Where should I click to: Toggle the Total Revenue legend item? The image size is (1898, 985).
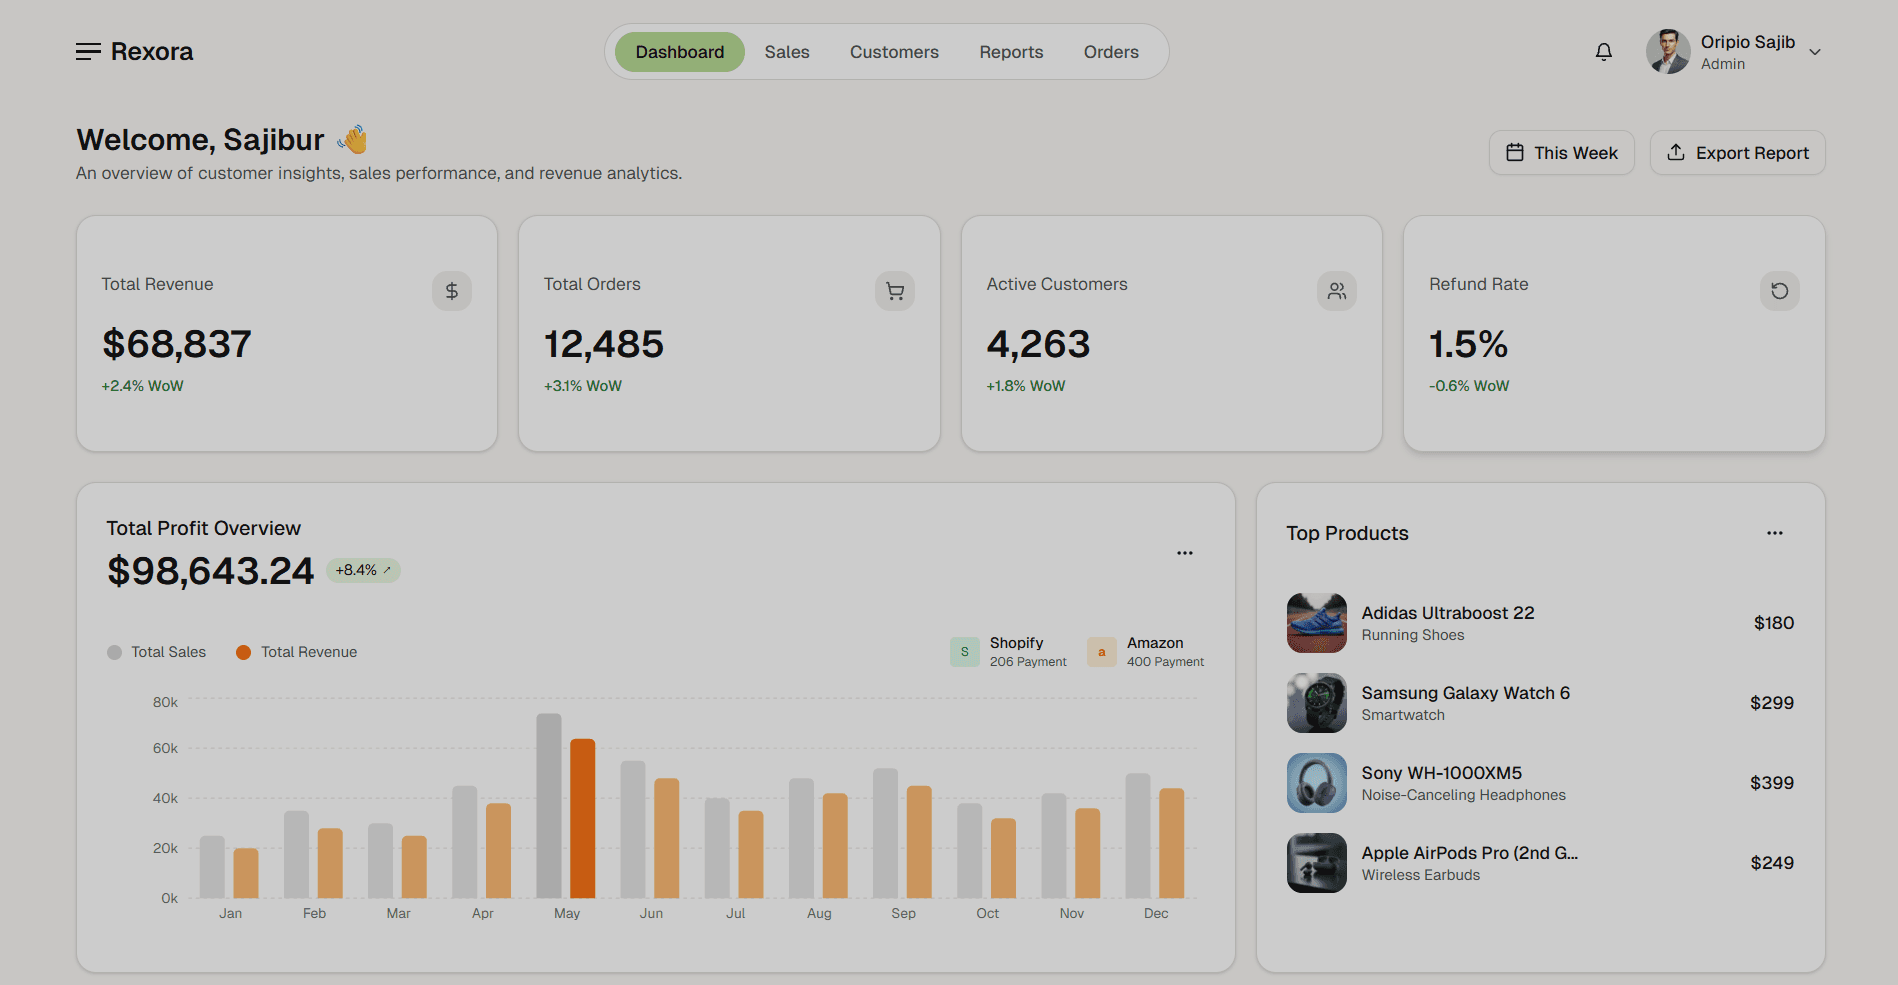point(296,651)
